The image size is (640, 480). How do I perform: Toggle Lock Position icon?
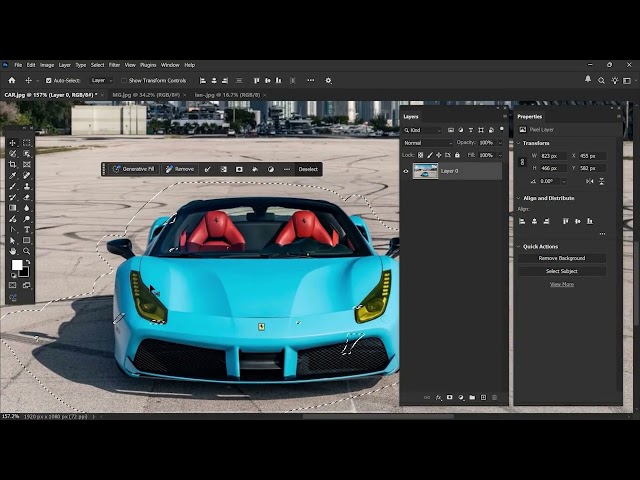(439, 155)
